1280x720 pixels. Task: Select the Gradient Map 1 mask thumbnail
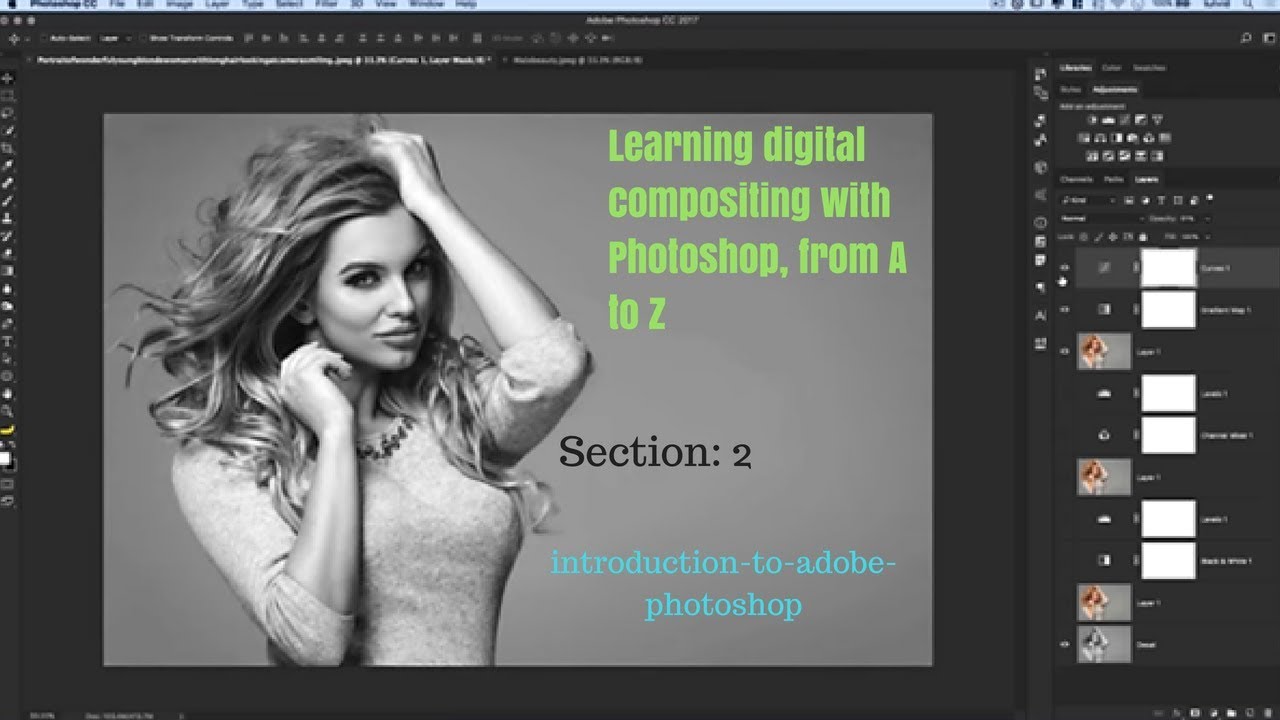point(1169,310)
